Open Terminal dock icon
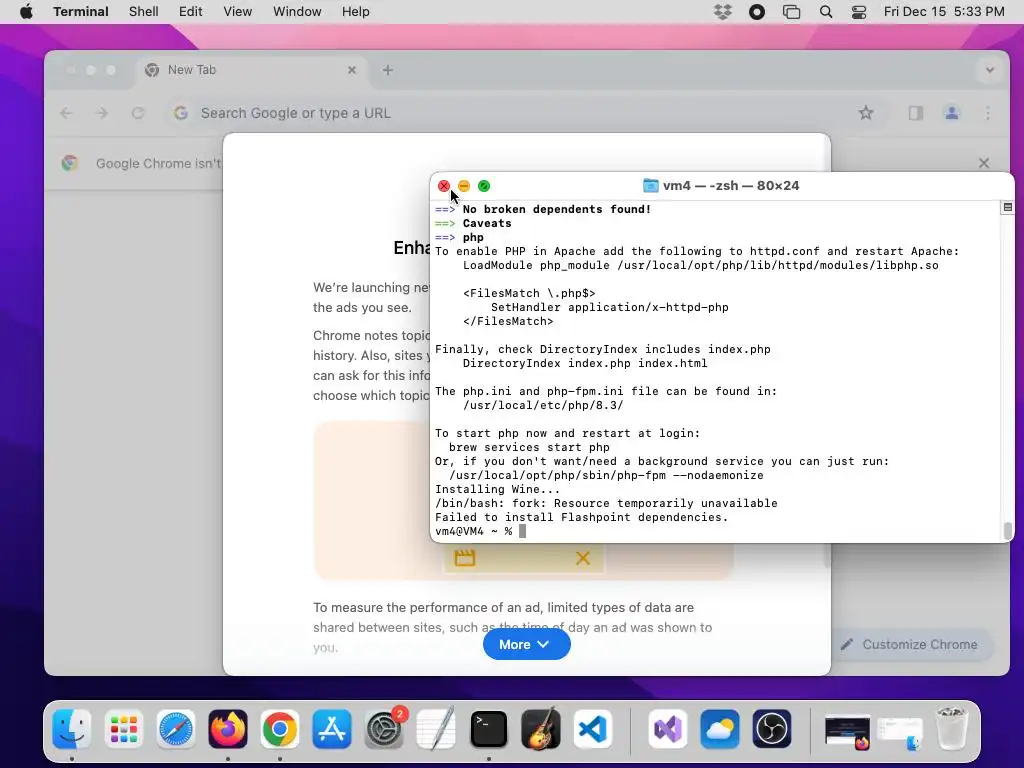 tap(488, 729)
